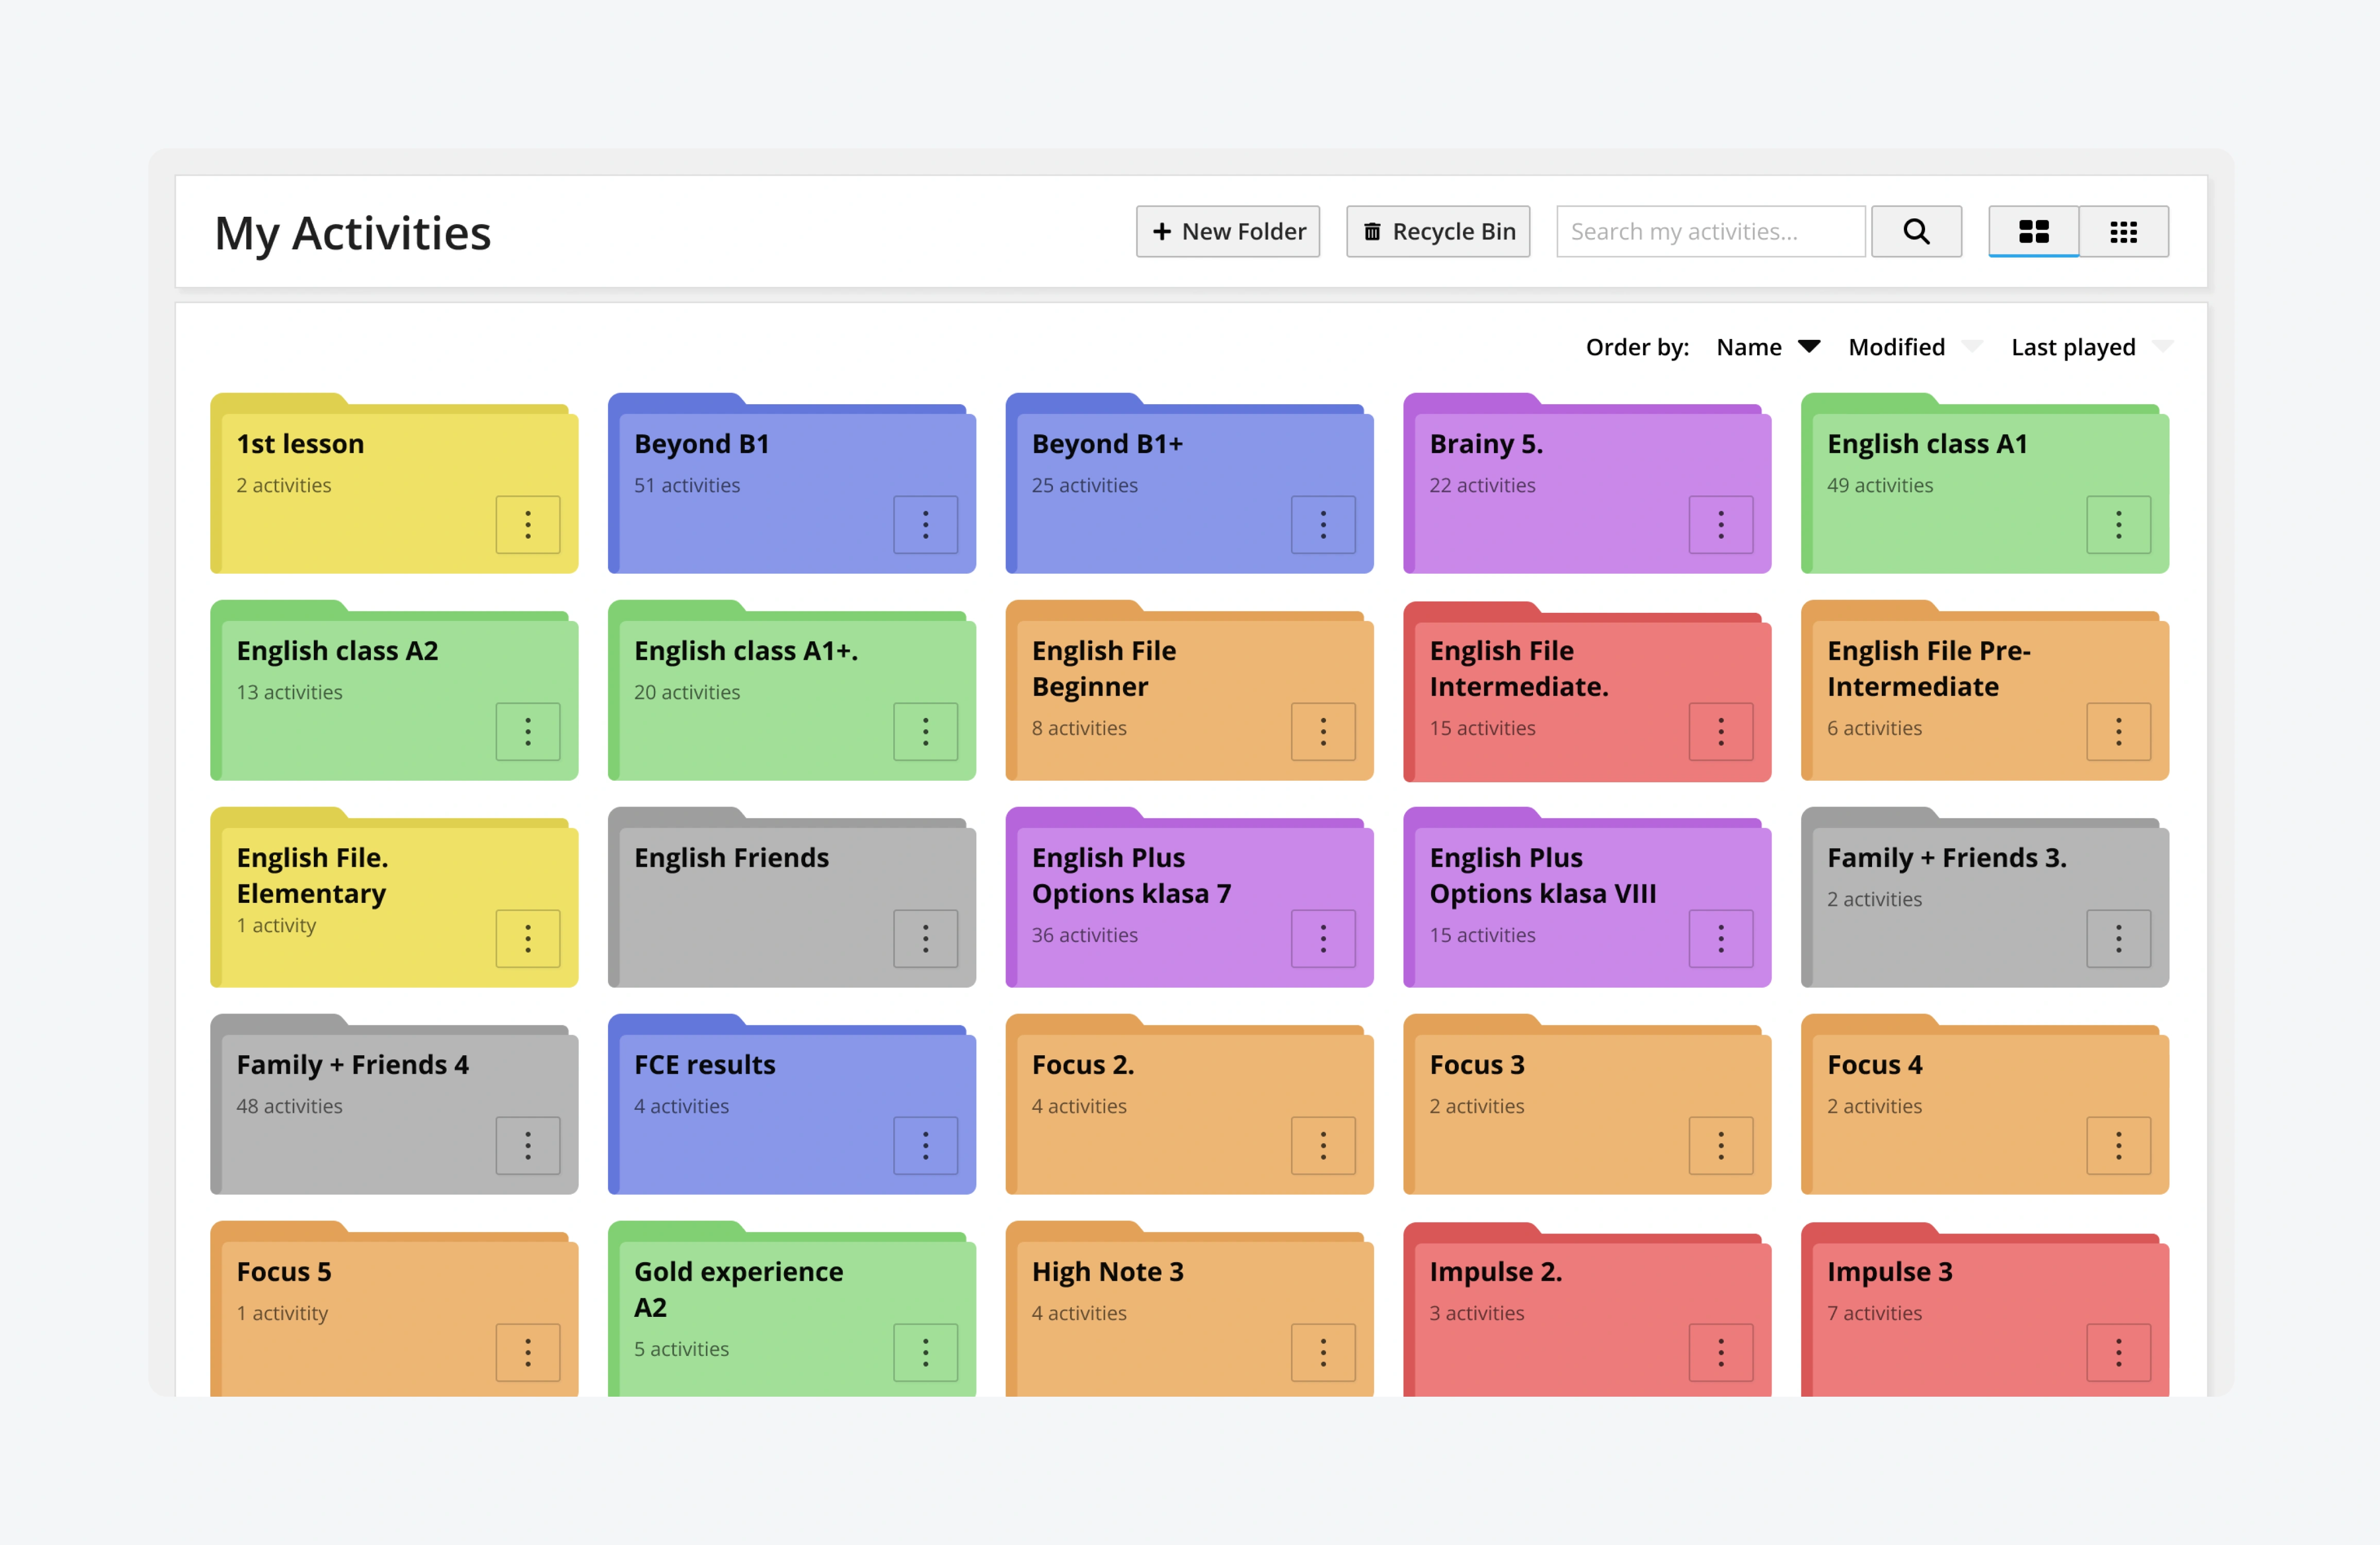
Task: Click the New Folder button
Action: coord(1228,231)
